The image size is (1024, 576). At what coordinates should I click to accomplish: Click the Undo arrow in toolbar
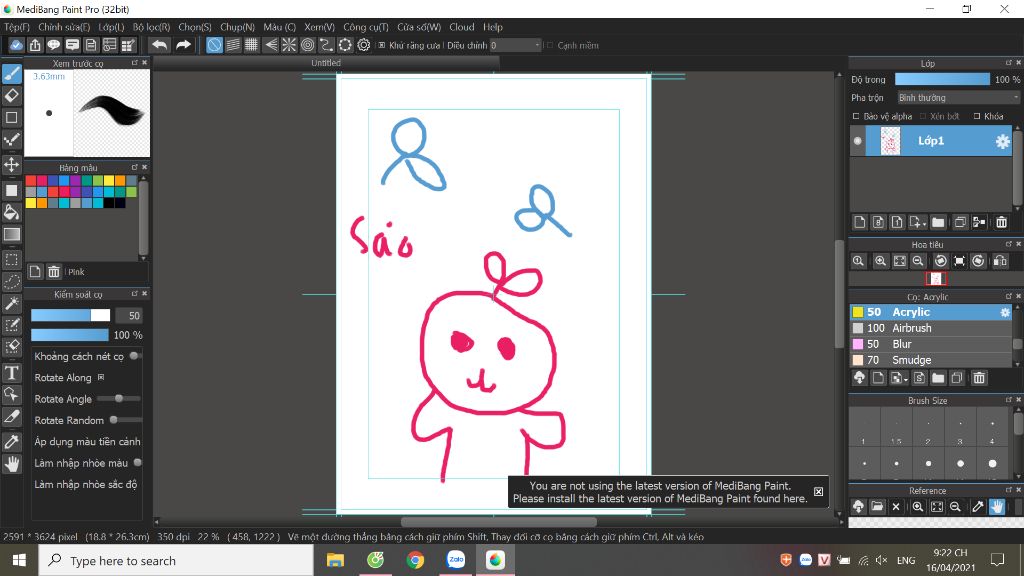tap(159, 45)
